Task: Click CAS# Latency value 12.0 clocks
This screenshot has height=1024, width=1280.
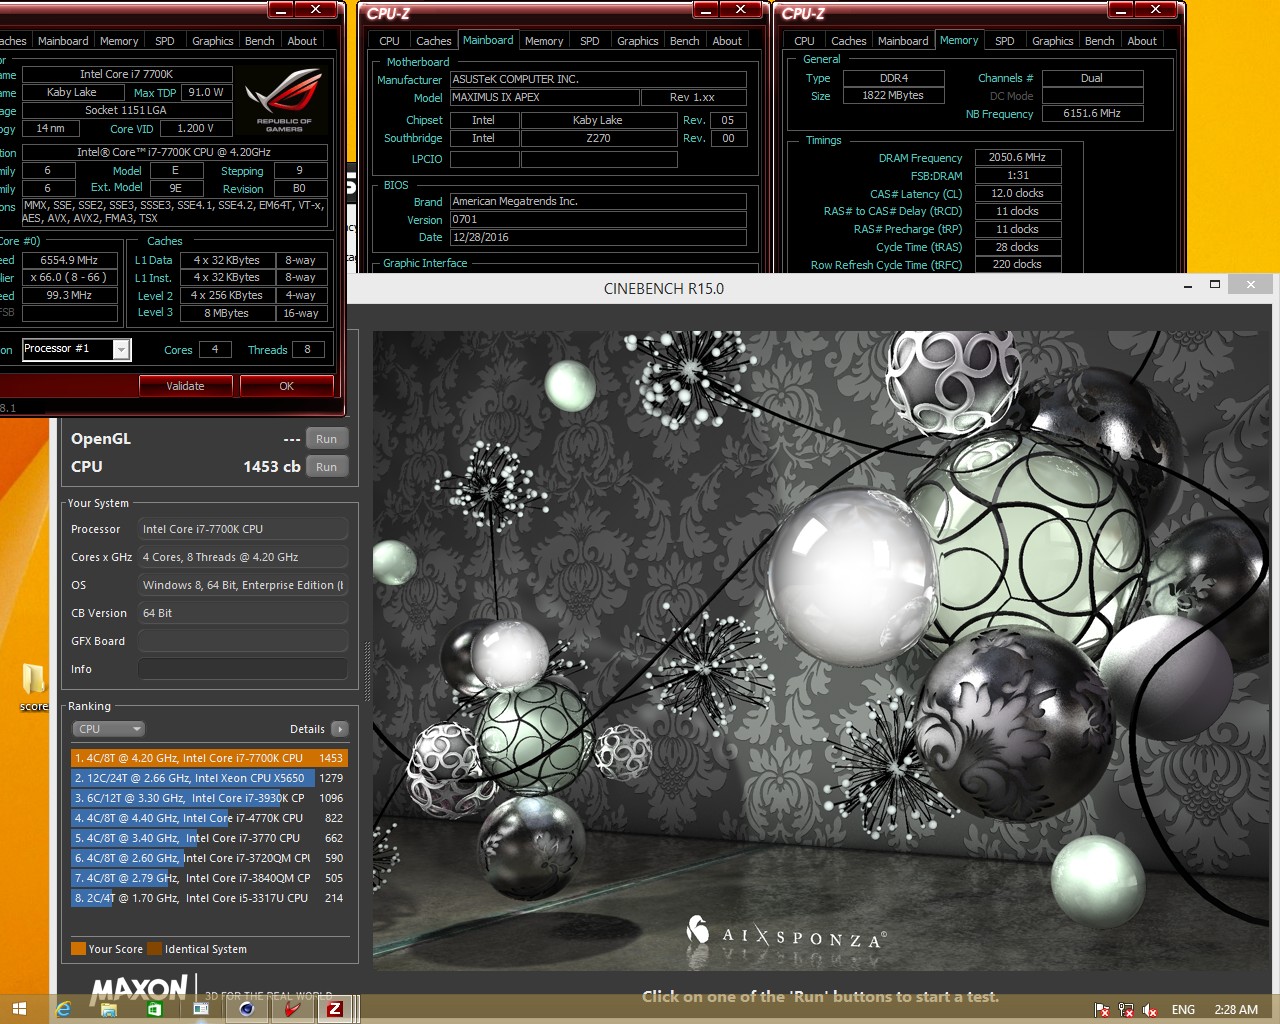Action: (x=1017, y=193)
